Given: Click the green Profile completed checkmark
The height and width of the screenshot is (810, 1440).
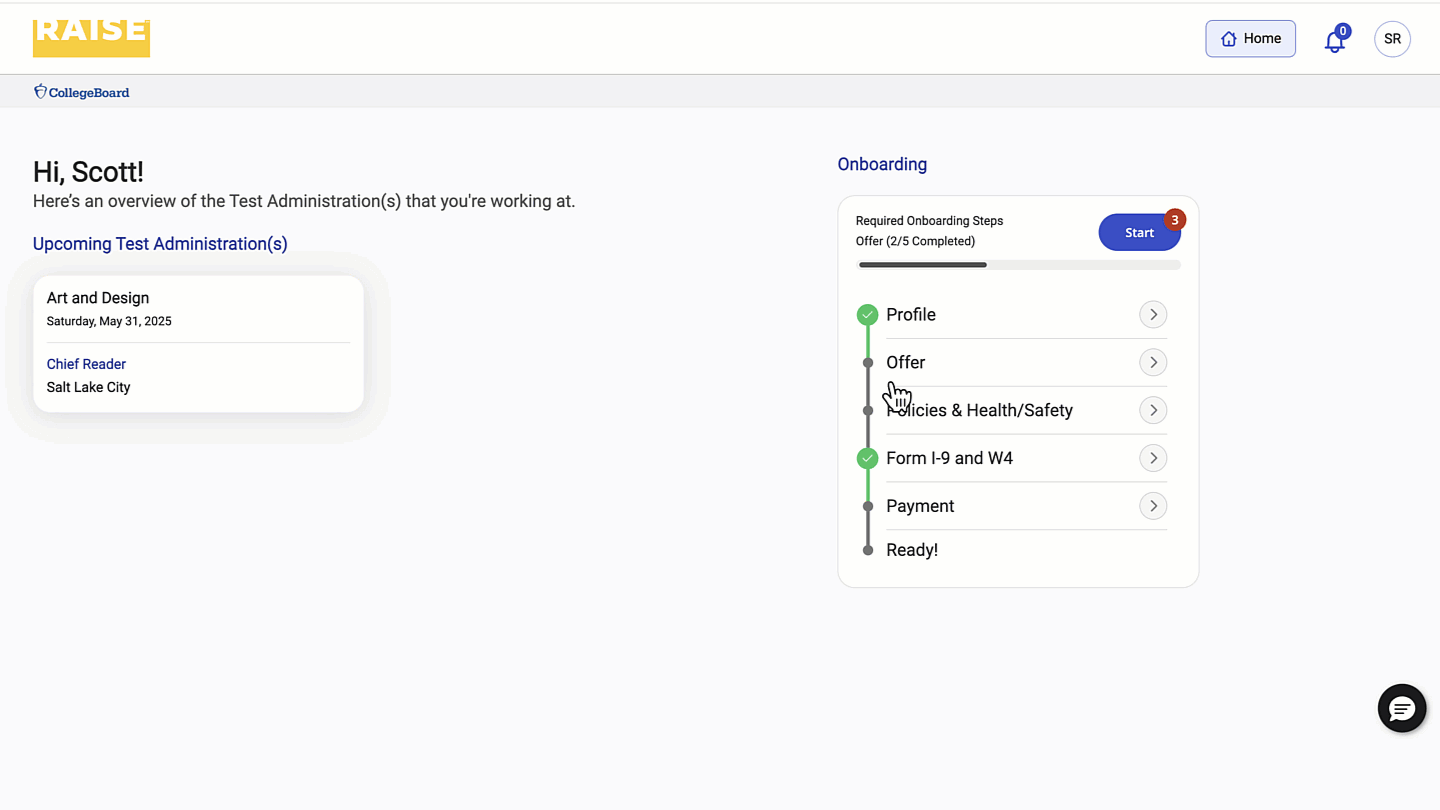Looking at the screenshot, I should (867, 315).
